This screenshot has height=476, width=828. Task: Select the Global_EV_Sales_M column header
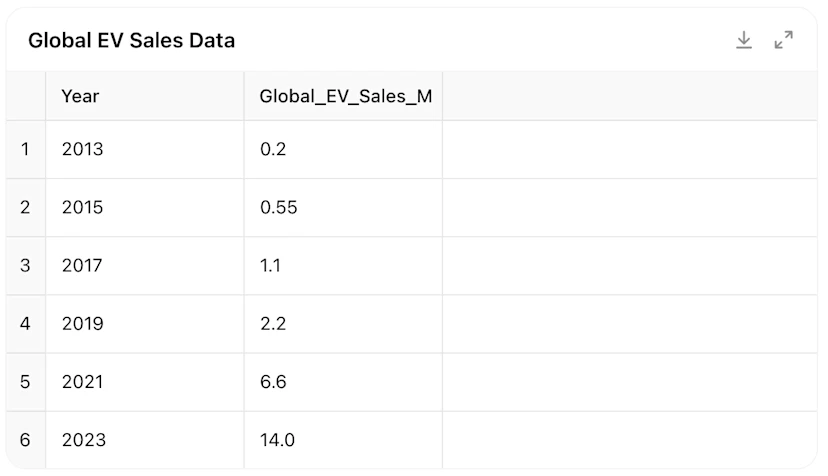pyautogui.click(x=345, y=96)
